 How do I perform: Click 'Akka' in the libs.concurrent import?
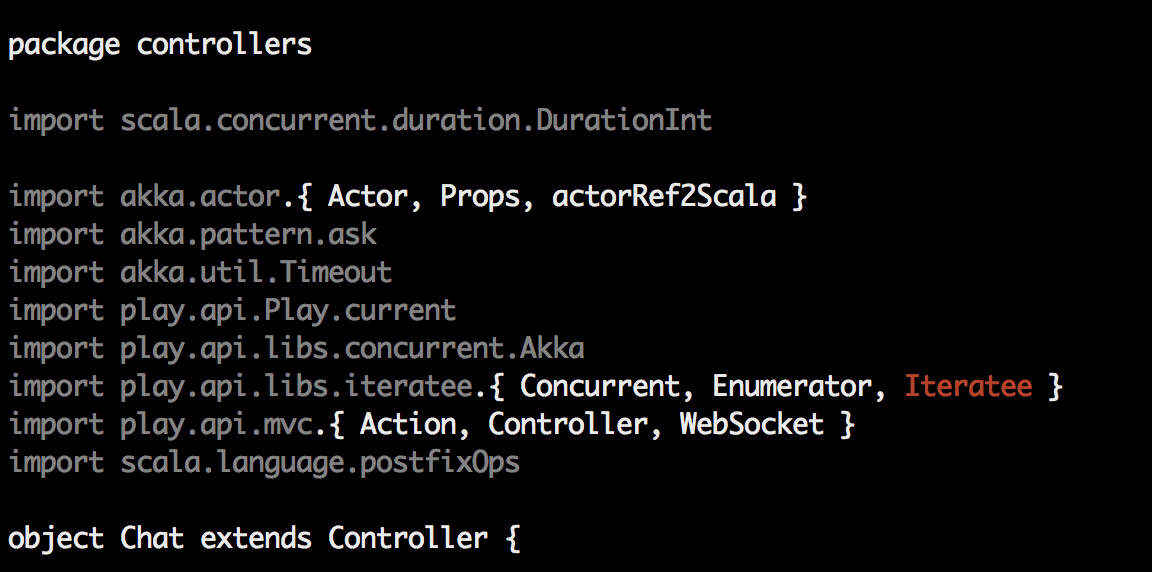552,348
